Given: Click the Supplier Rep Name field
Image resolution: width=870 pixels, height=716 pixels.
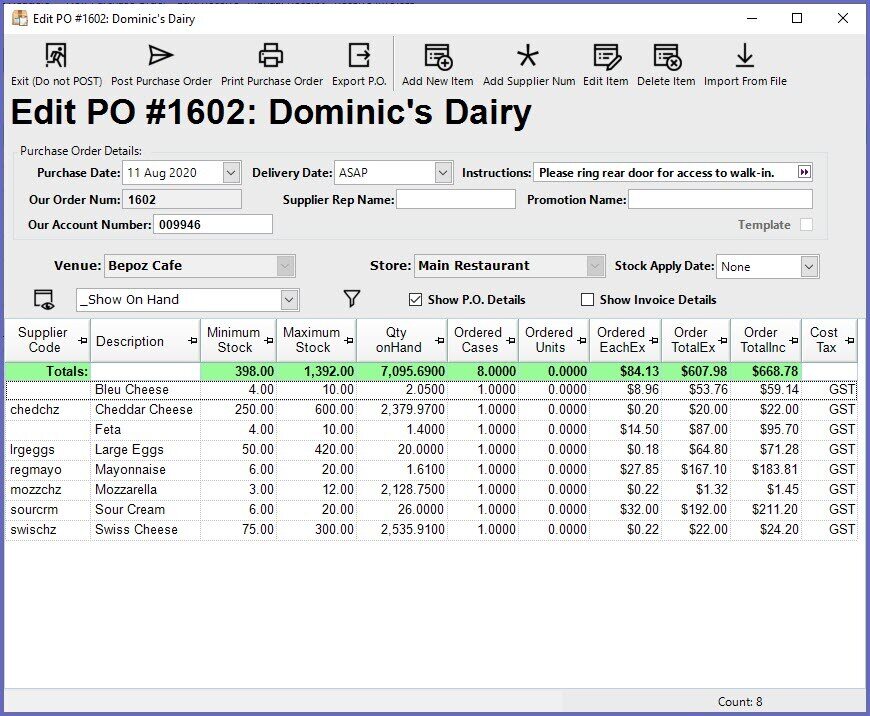Looking at the screenshot, I should click(x=456, y=199).
